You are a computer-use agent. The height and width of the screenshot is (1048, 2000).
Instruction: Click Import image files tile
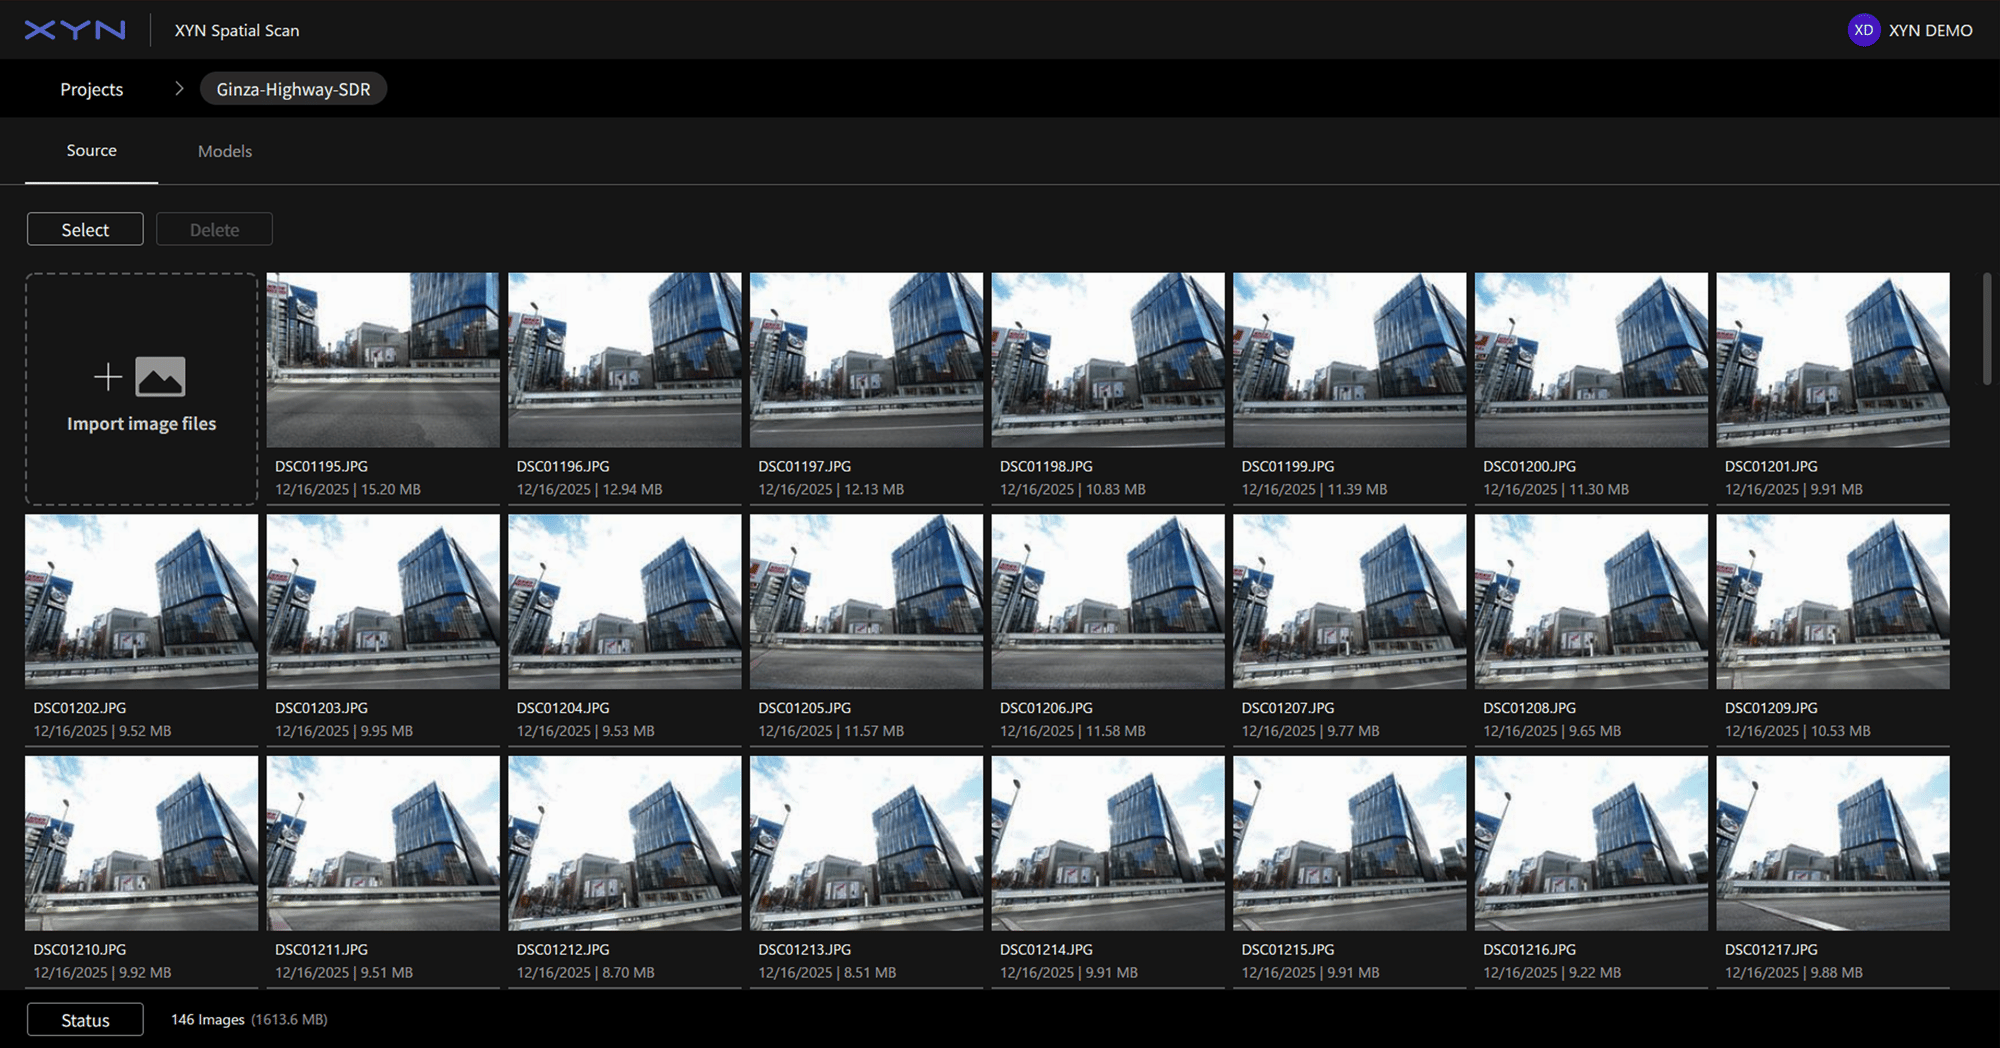pyautogui.click(x=141, y=389)
